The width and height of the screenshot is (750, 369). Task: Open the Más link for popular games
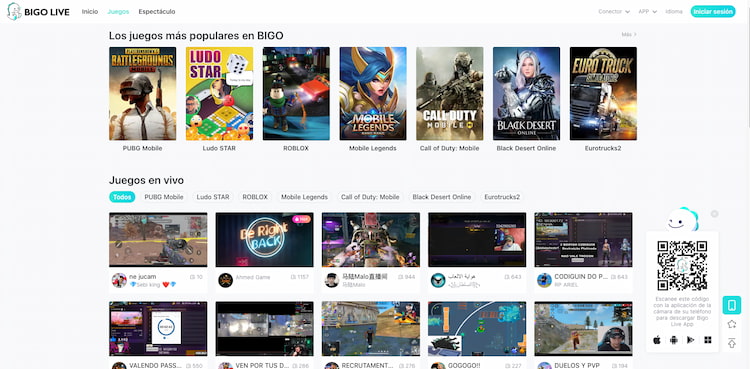click(629, 34)
